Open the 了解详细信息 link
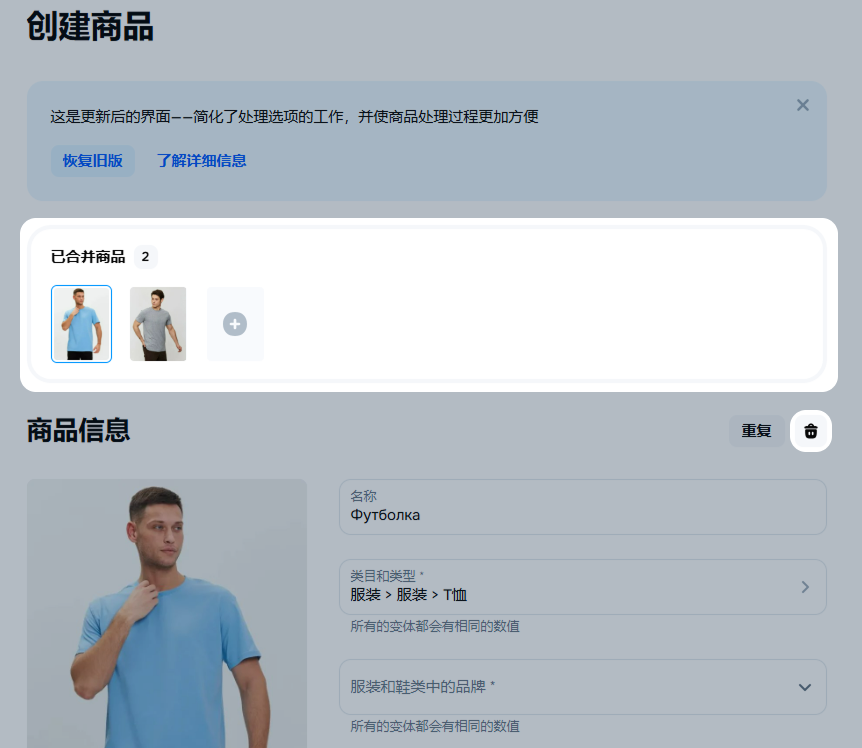 point(201,161)
